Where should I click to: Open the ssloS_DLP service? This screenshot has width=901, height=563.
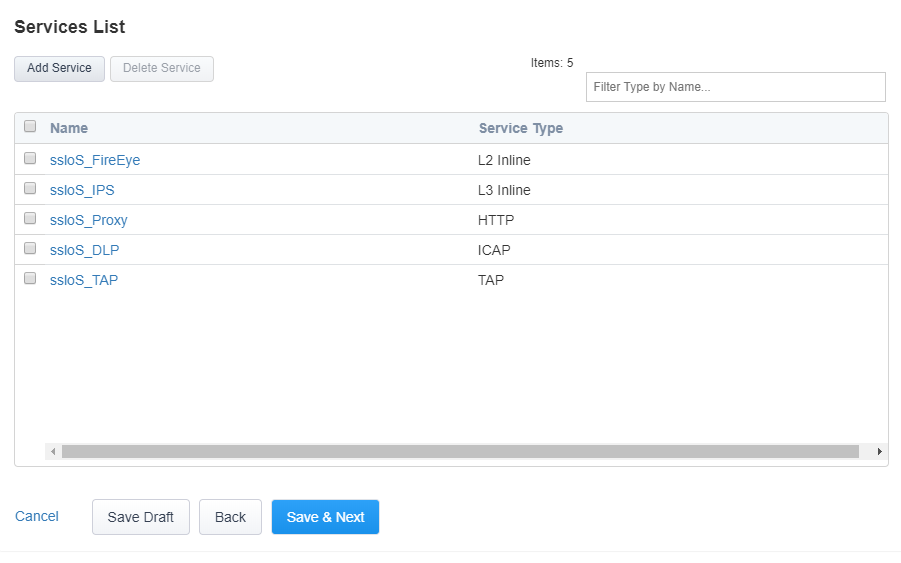[x=84, y=250]
